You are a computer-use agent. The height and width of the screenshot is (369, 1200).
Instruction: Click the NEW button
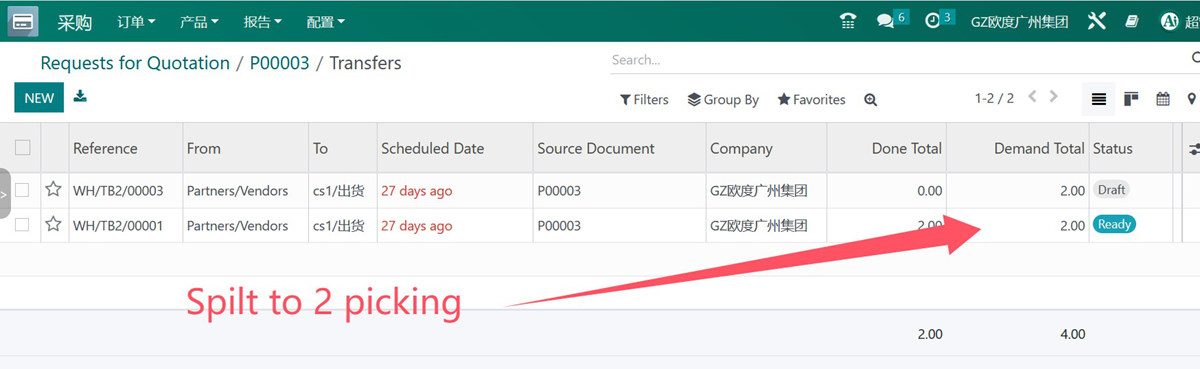39,98
